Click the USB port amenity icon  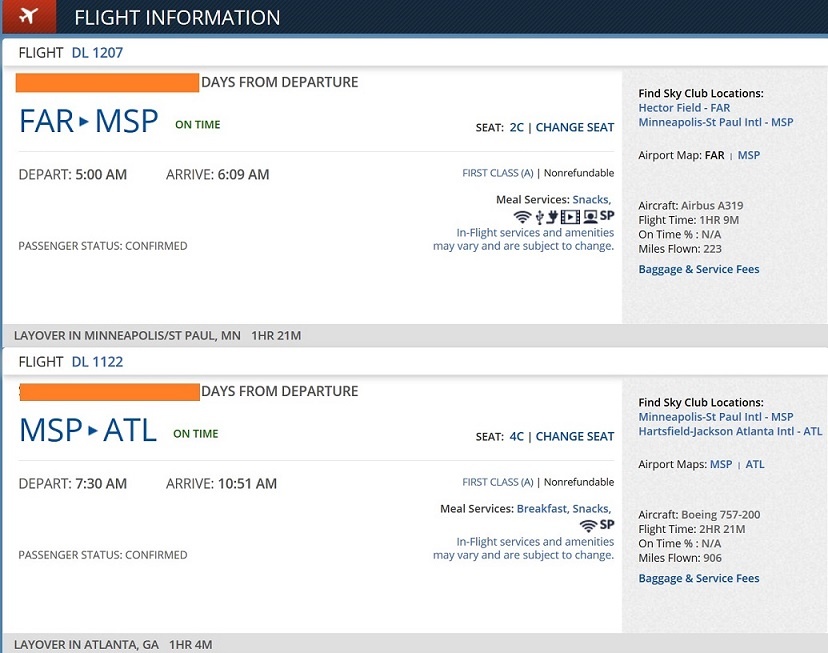coord(539,216)
